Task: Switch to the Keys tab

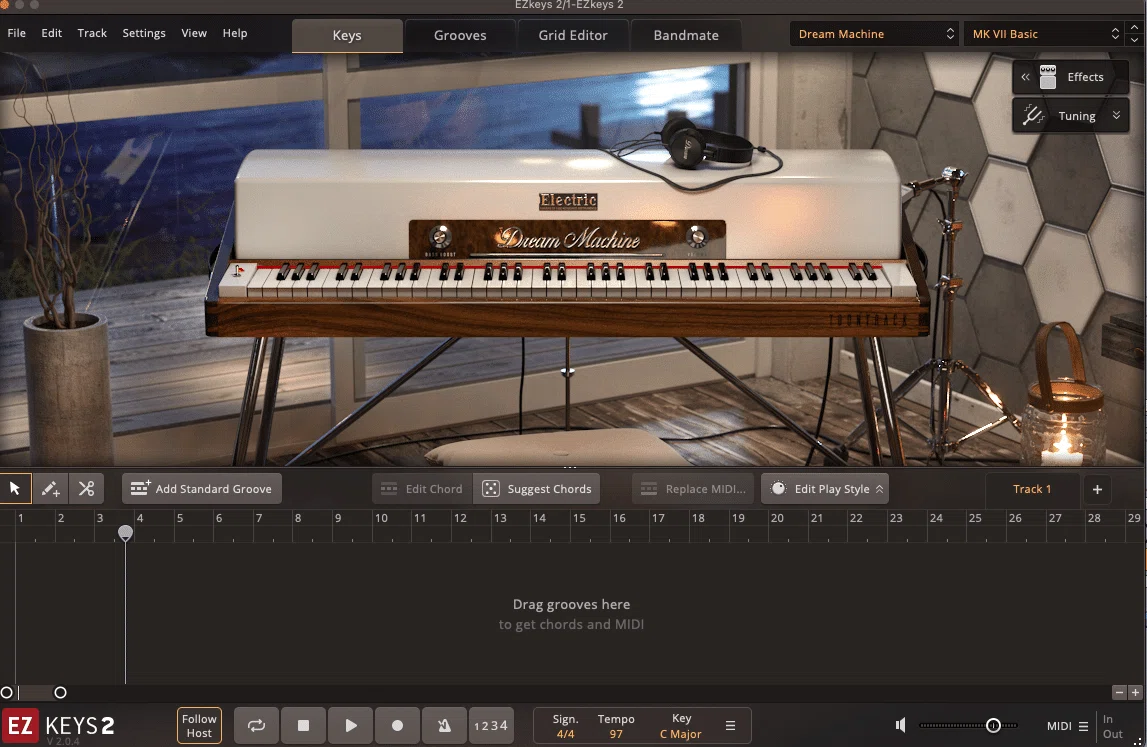Action: pyautogui.click(x=347, y=35)
